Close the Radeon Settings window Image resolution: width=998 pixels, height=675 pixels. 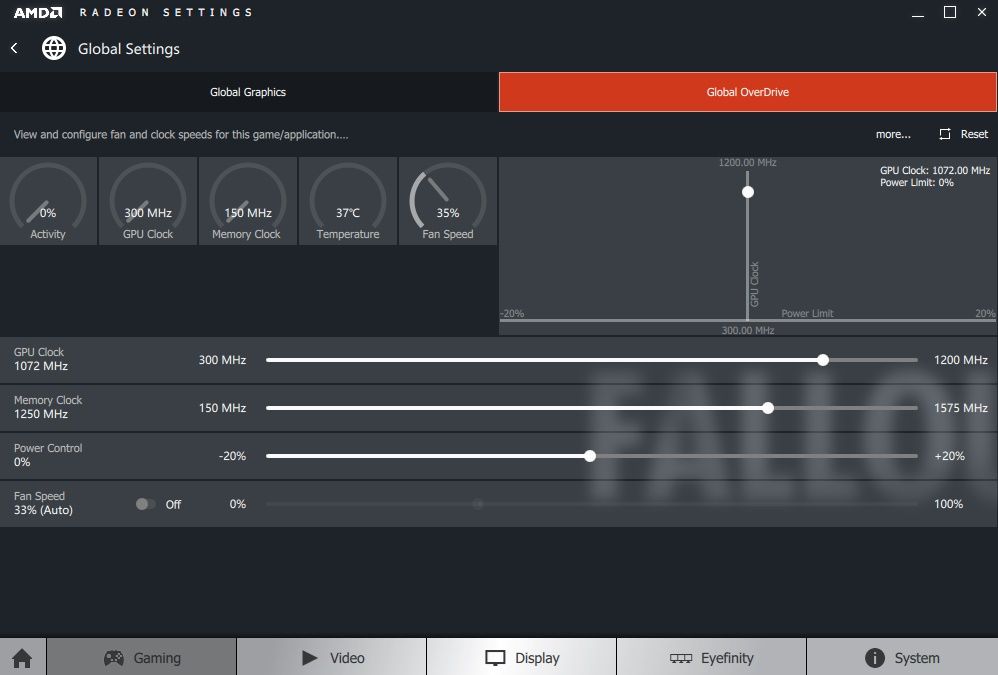click(x=981, y=12)
